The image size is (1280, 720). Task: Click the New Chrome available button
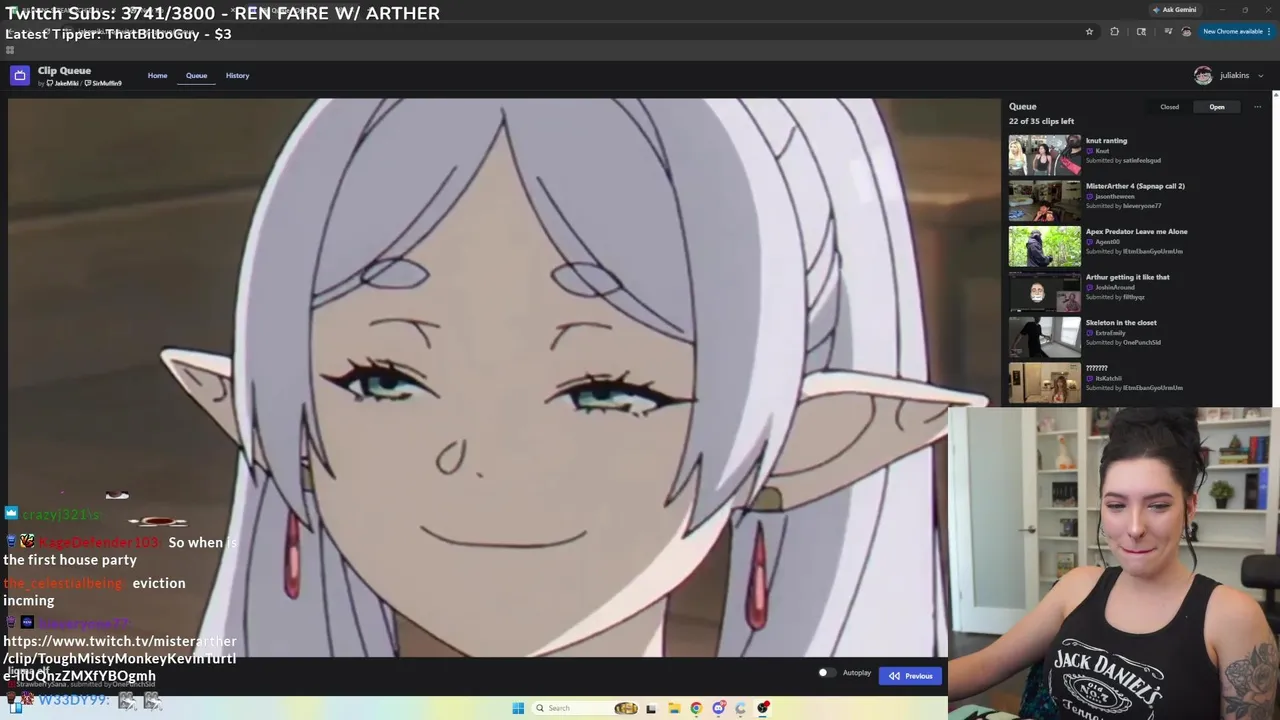[x=1236, y=31]
